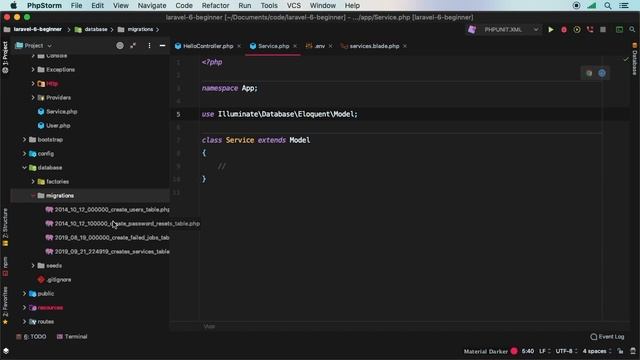The image size is (640, 360).
Task: Open the Tools menu
Action: pyautogui.click(x=269, y=6)
